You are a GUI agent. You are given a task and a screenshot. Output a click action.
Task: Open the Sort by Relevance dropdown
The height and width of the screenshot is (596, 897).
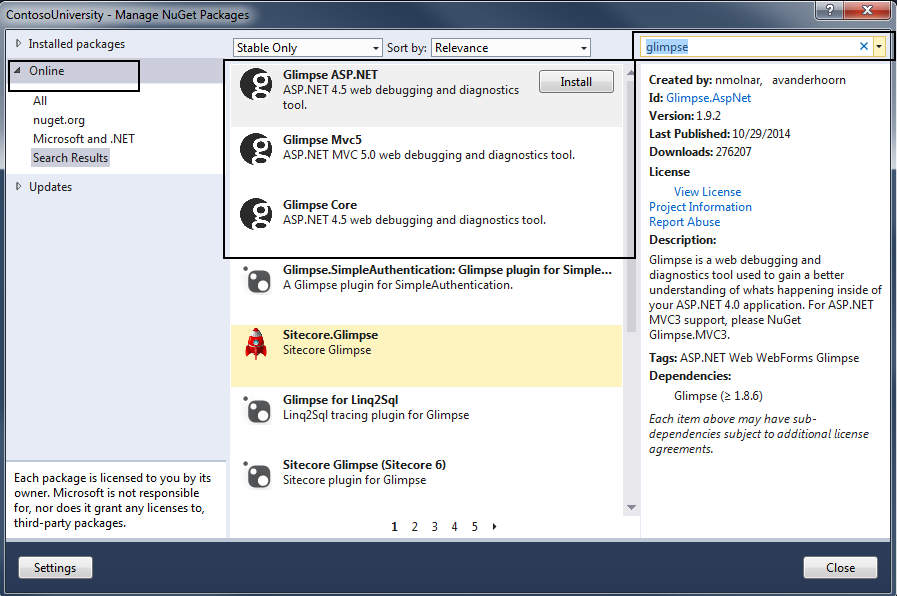click(510, 48)
